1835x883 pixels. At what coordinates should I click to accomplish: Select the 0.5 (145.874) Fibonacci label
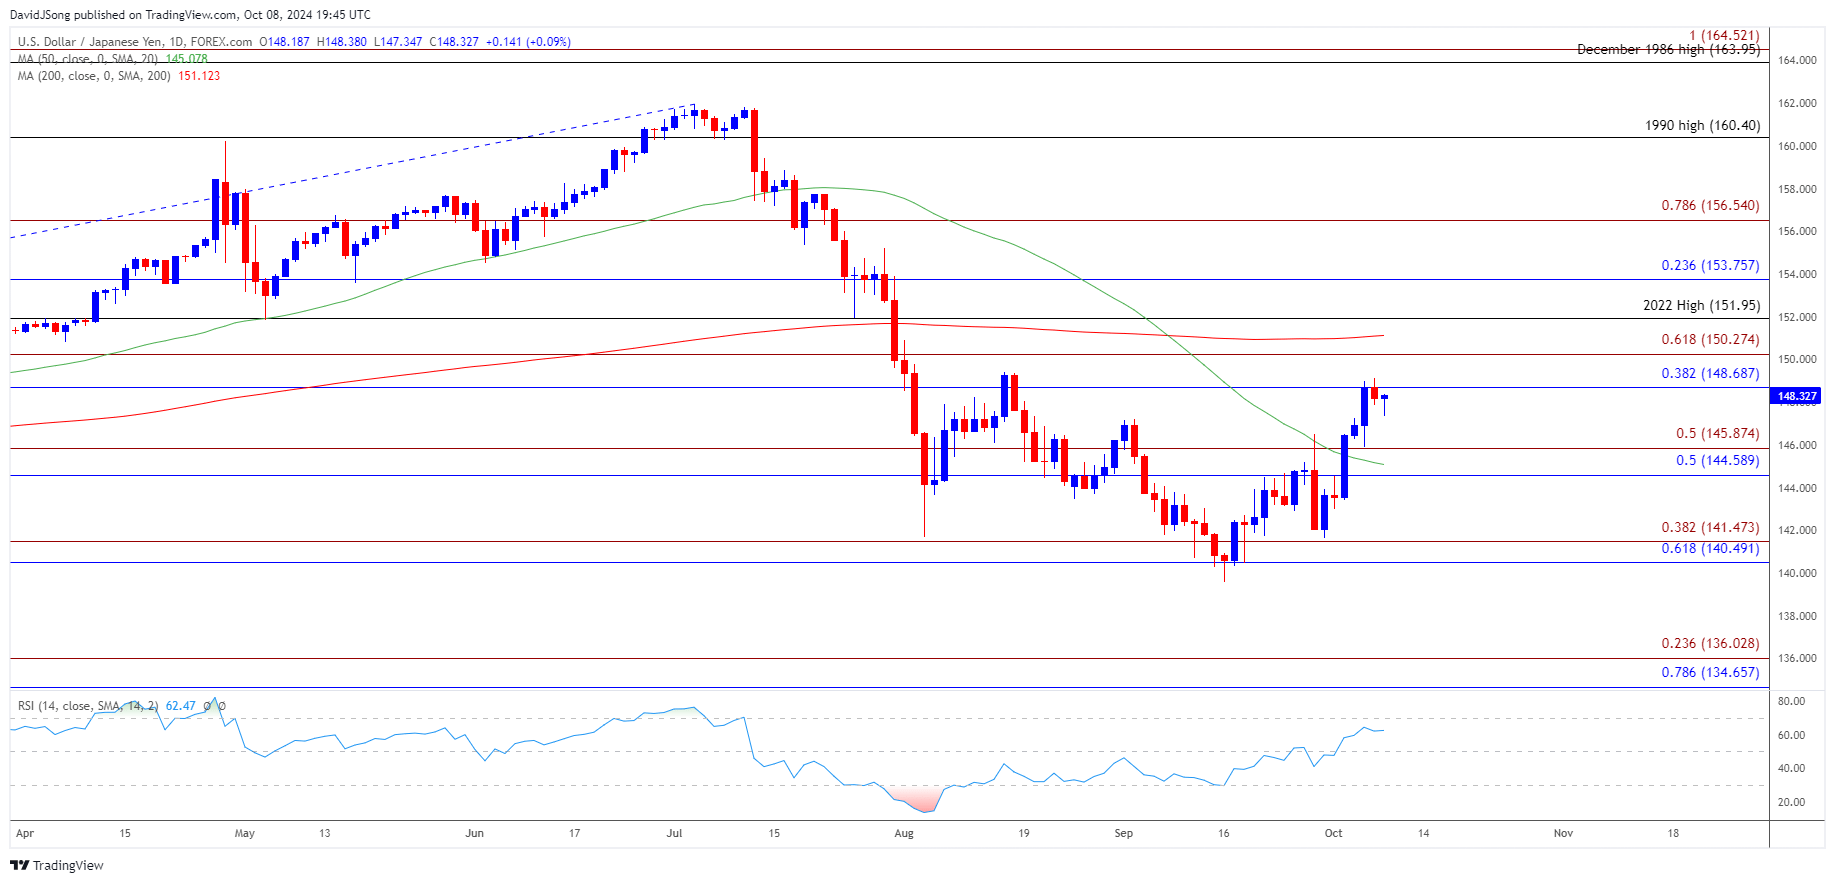(1717, 433)
